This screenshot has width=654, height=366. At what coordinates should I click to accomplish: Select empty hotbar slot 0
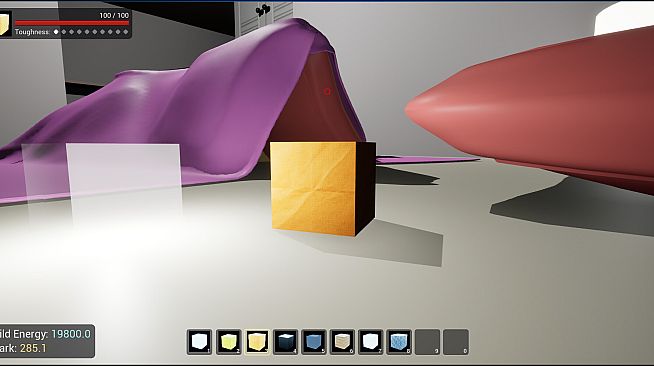coord(456,342)
